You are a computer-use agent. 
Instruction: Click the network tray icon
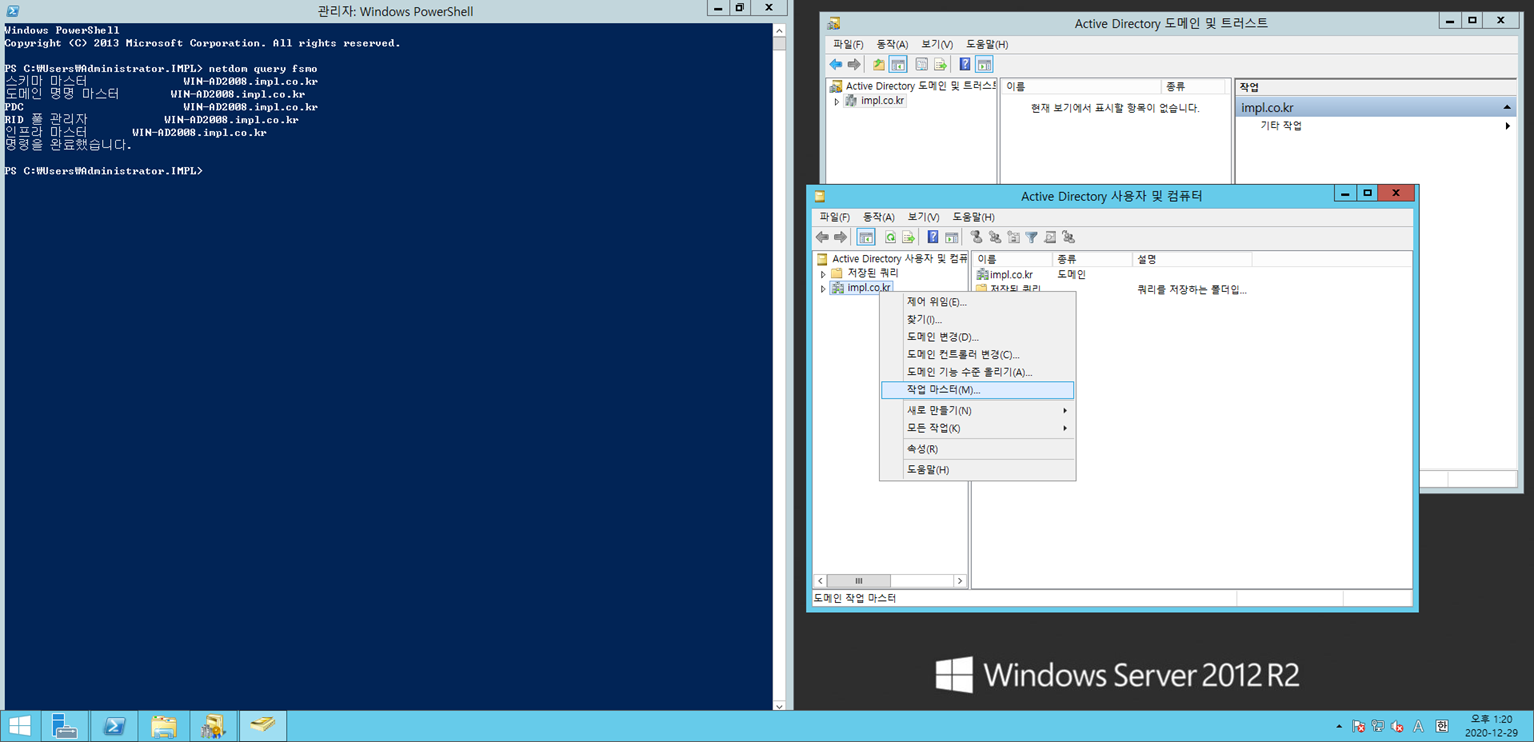pyautogui.click(x=1378, y=727)
